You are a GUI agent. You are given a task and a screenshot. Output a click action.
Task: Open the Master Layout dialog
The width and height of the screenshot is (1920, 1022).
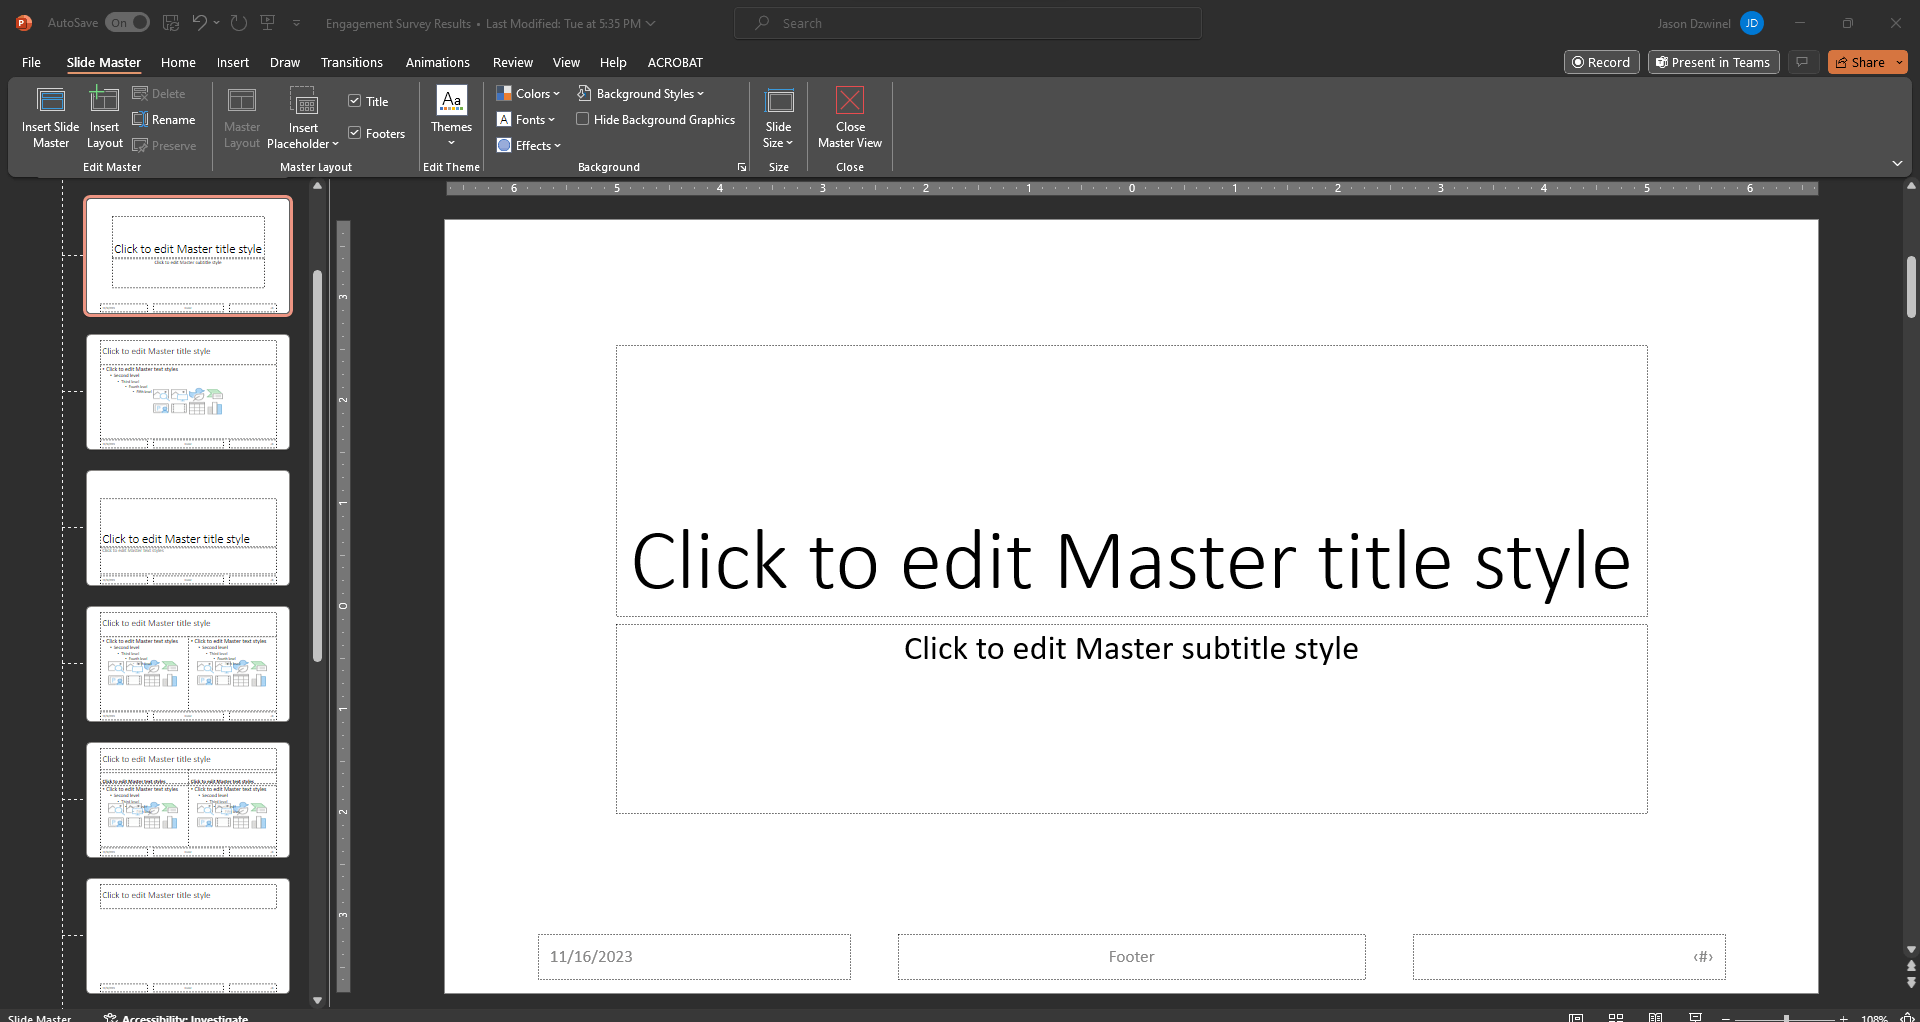point(242,117)
